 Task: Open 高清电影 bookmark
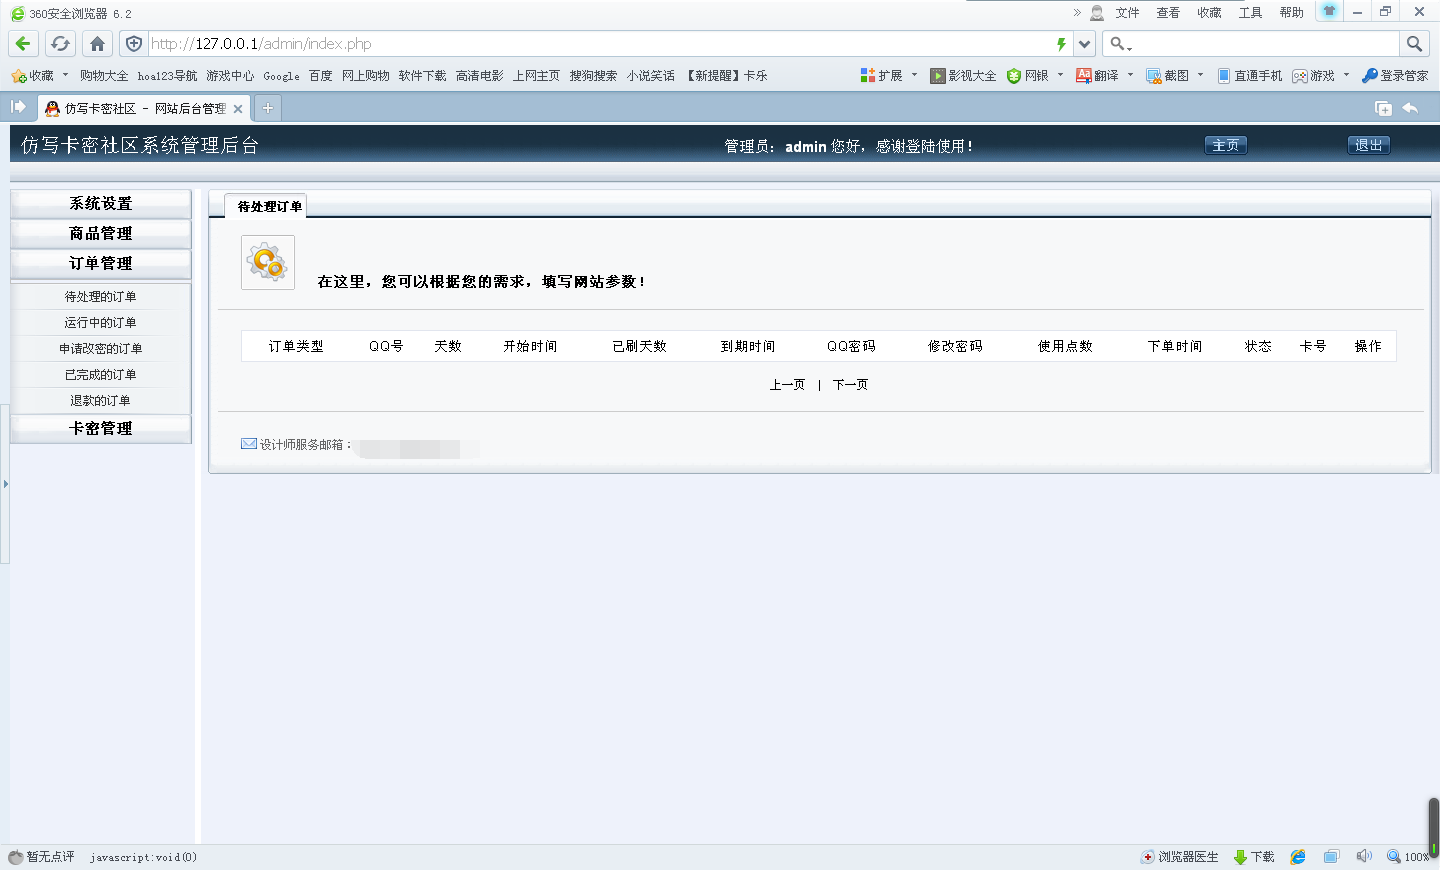480,76
